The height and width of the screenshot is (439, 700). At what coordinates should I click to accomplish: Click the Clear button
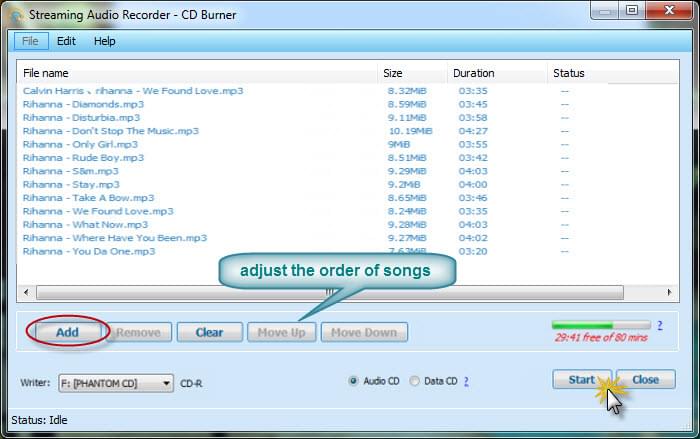pos(209,332)
